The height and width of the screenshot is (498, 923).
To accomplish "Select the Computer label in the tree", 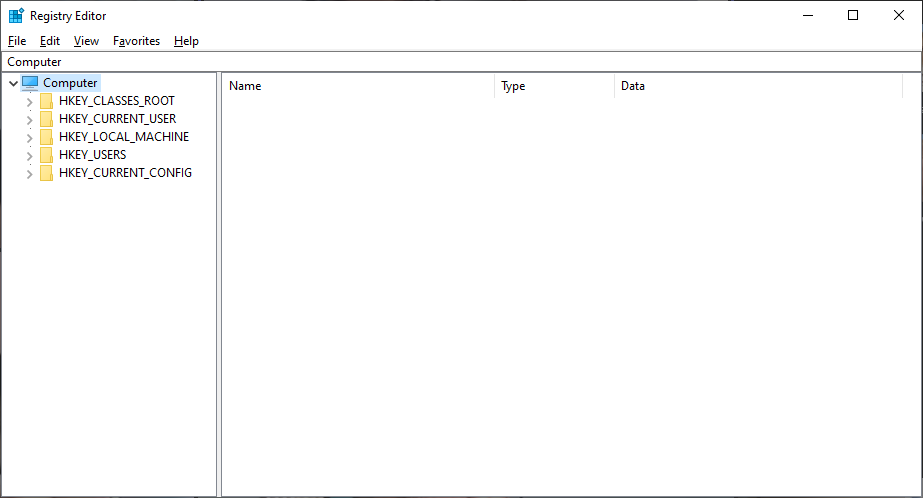I will [x=70, y=83].
